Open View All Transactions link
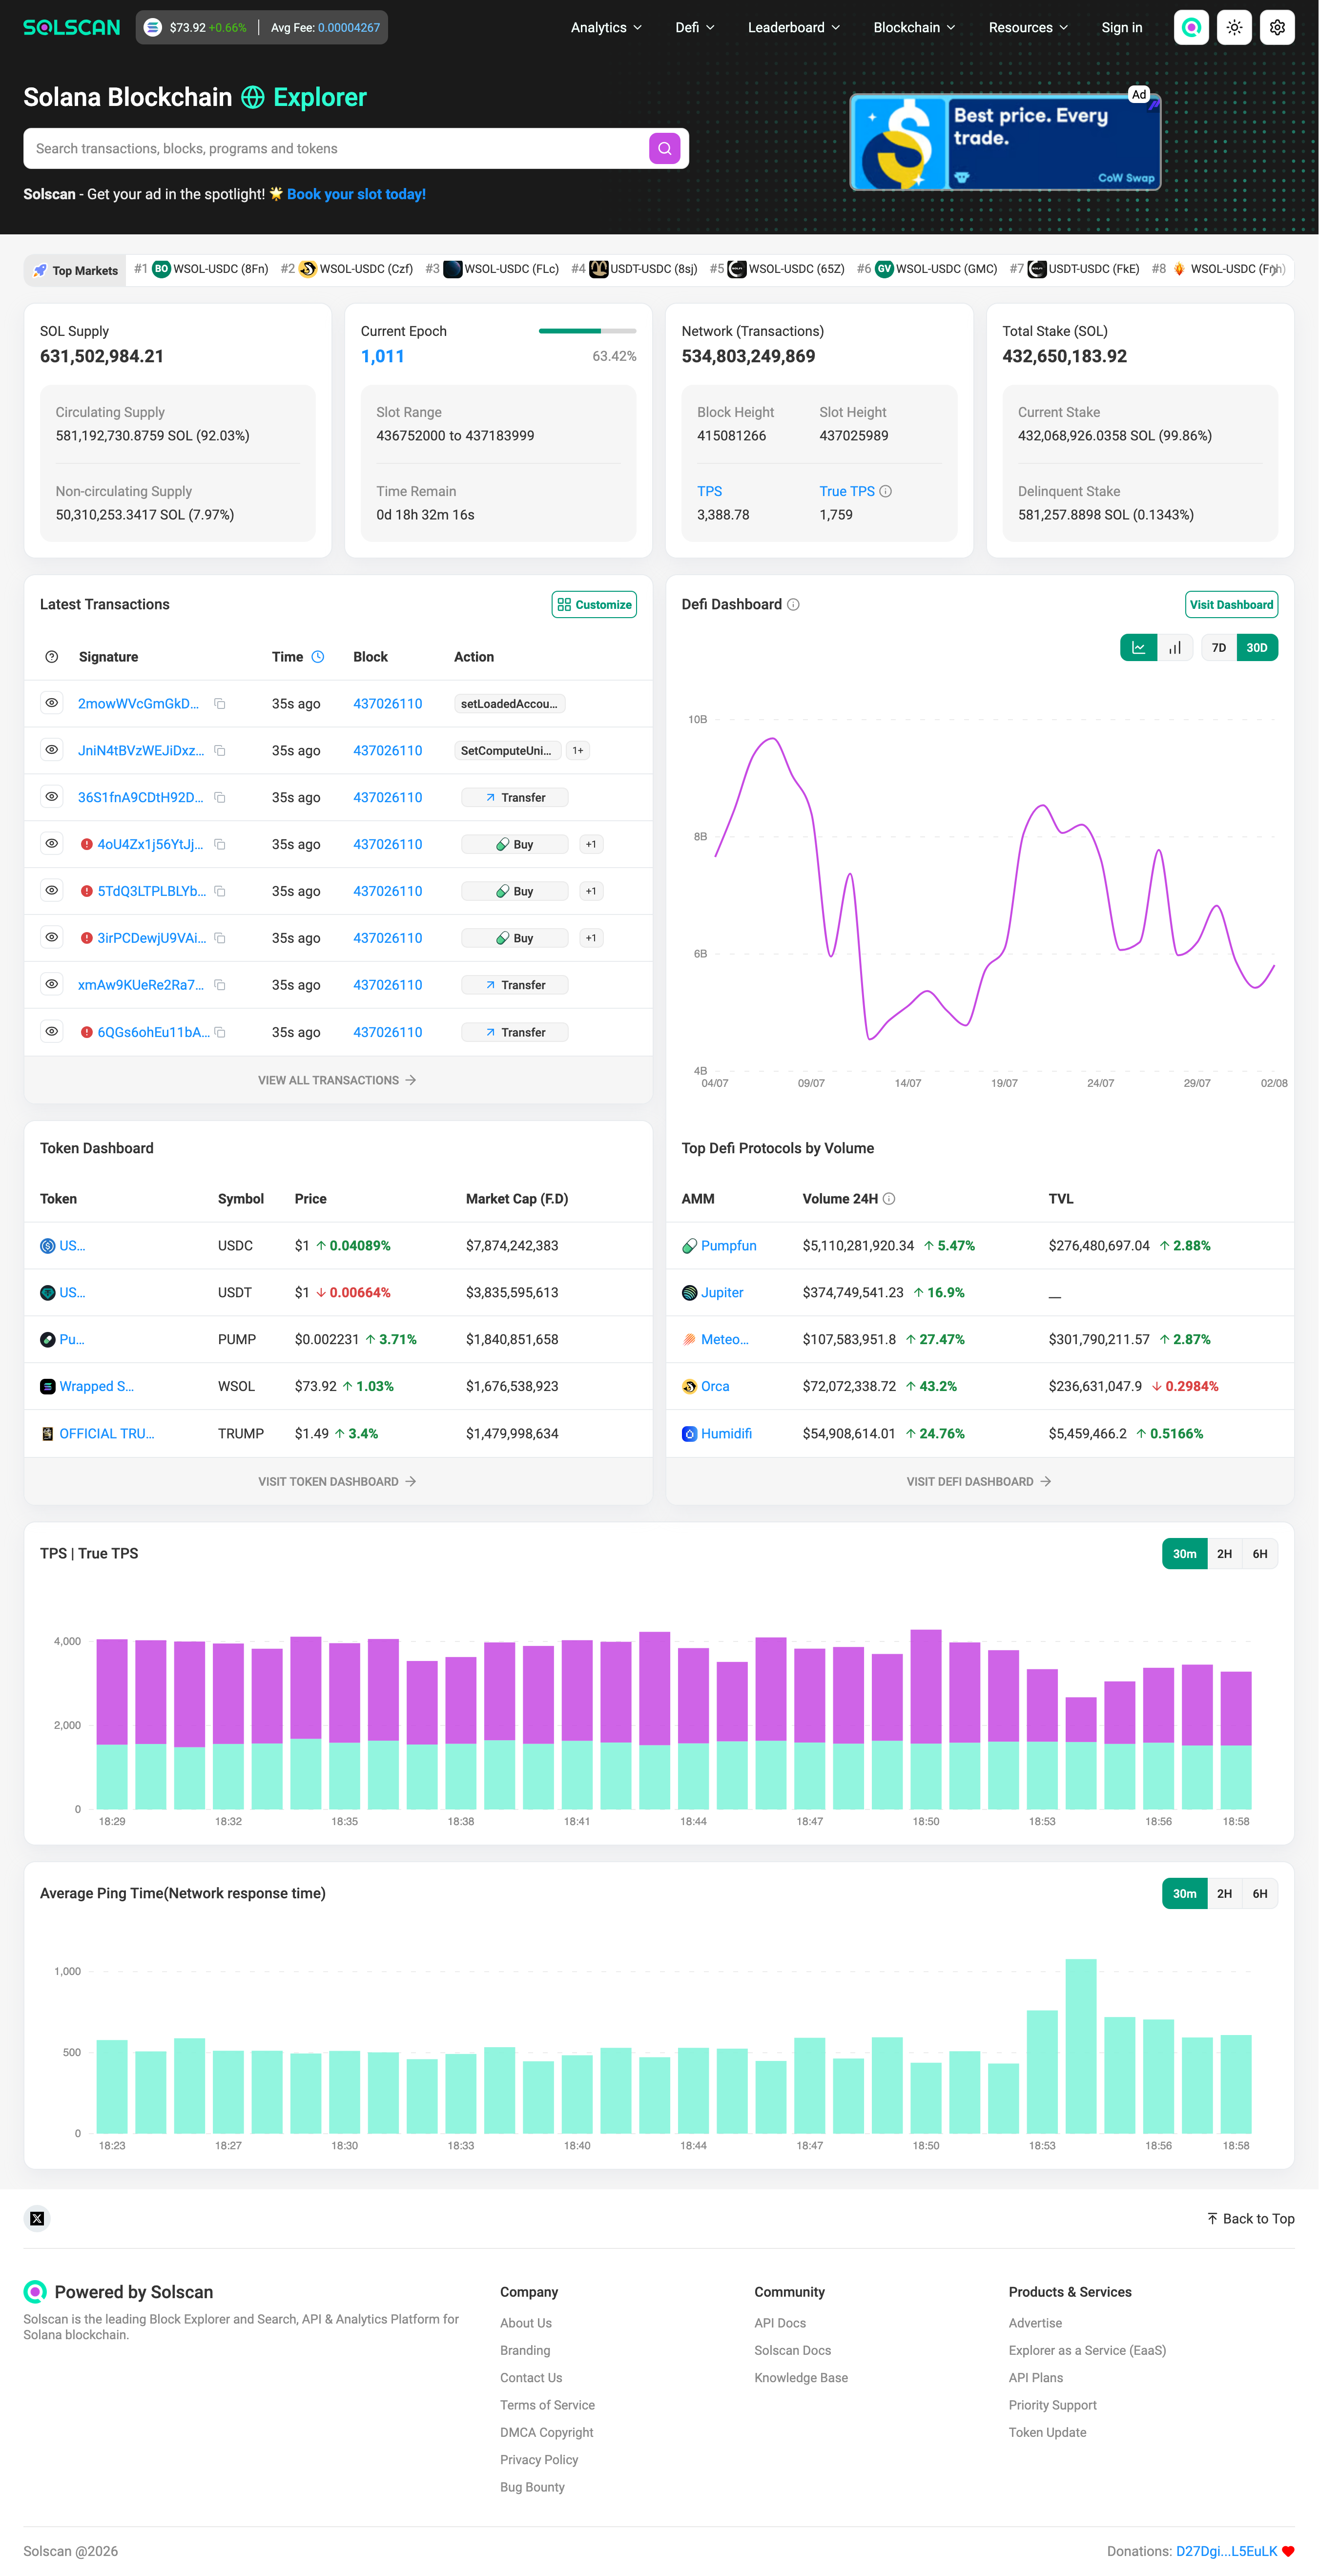The height and width of the screenshot is (2576, 1319). coord(337,1080)
